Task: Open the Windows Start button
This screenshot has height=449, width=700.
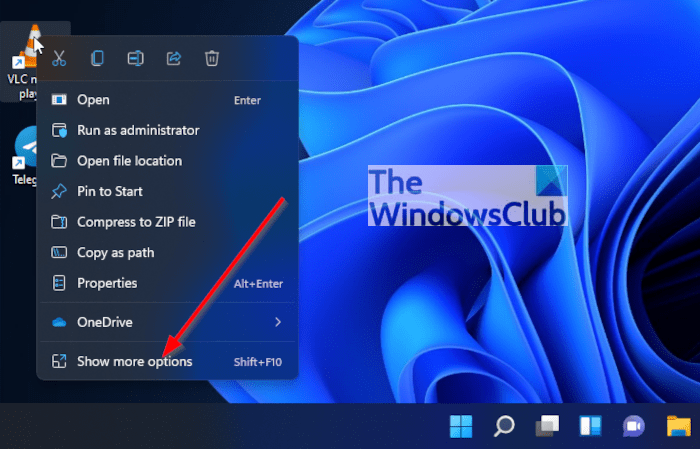Action: 461,426
